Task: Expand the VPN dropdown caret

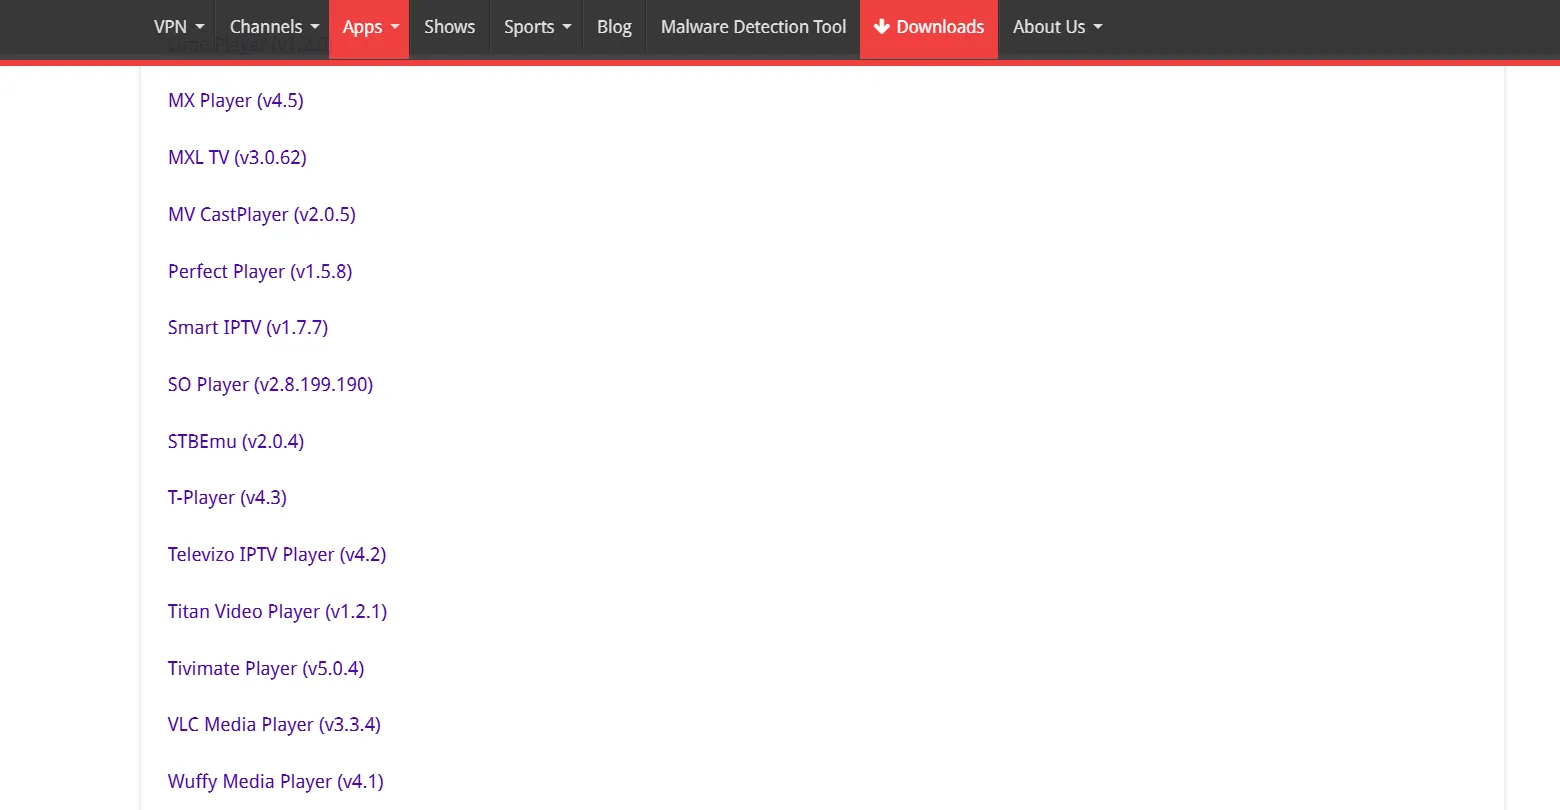Action: click(x=200, y=27)
